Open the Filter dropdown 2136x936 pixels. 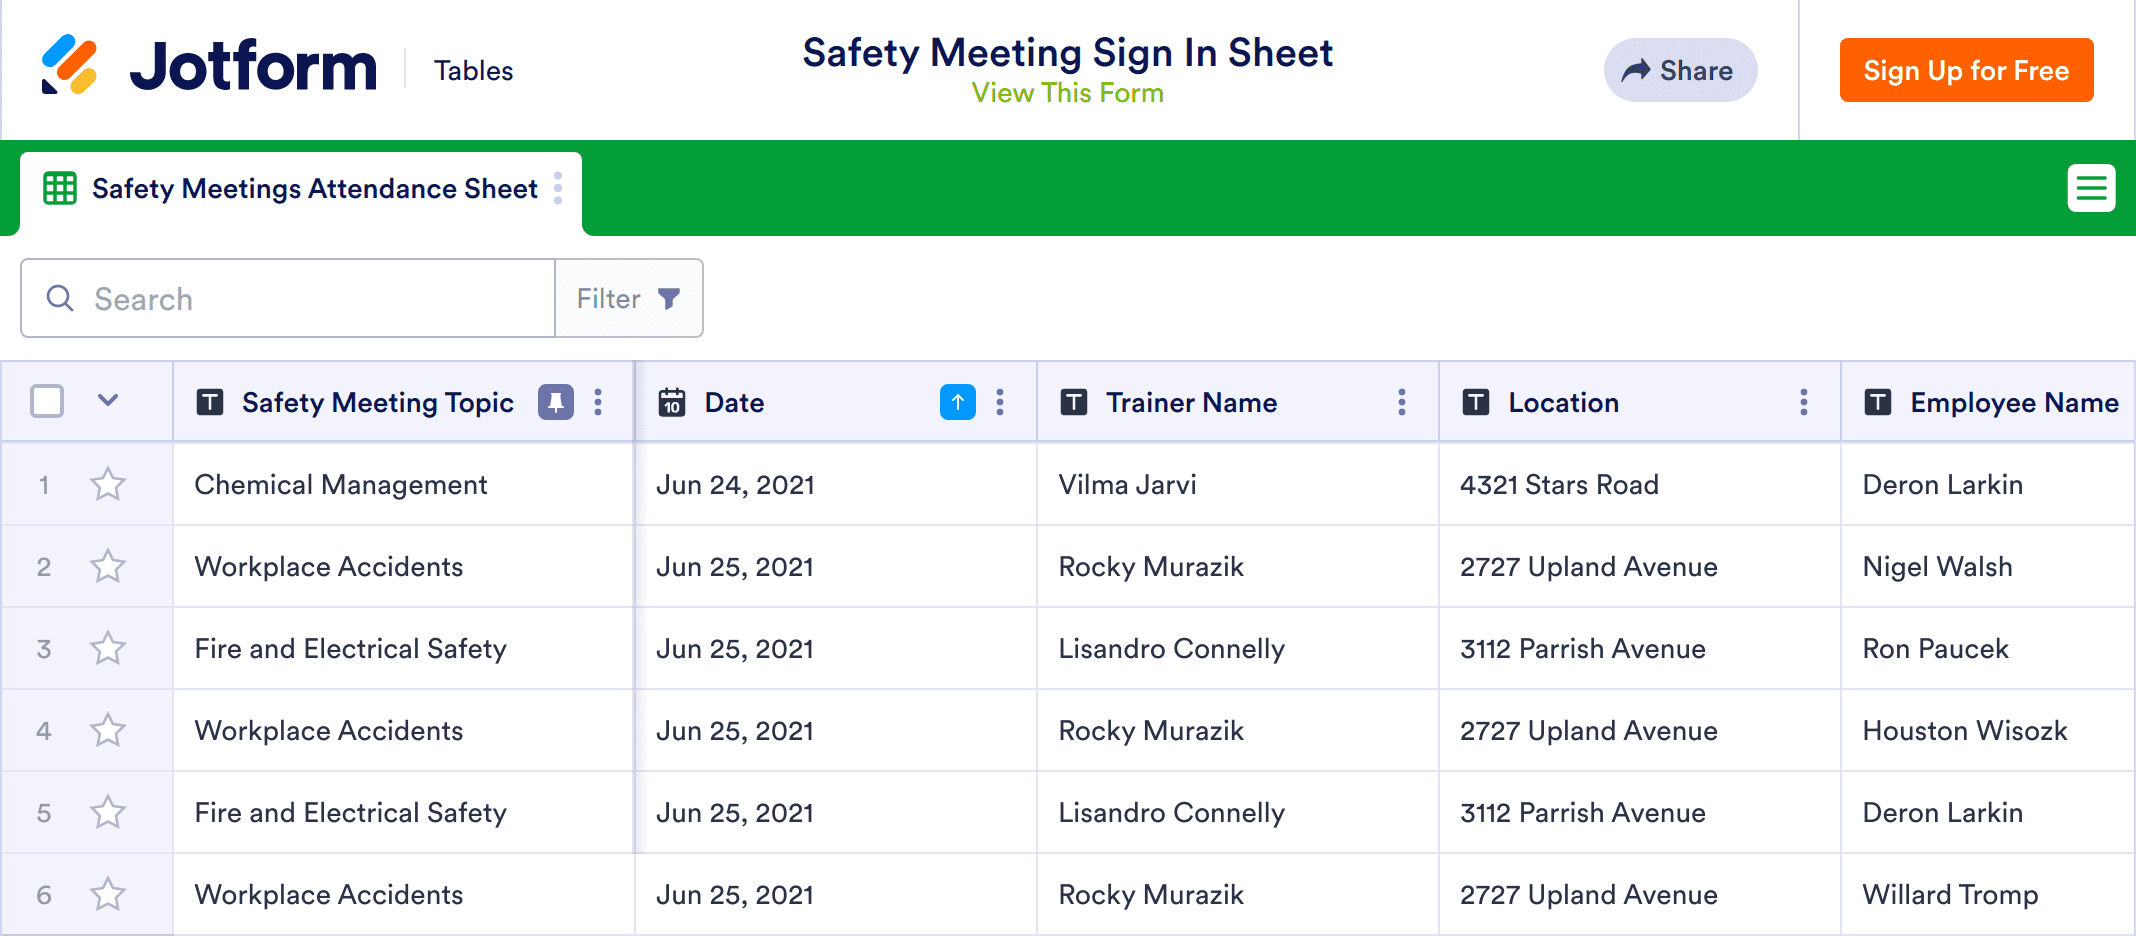629,299
